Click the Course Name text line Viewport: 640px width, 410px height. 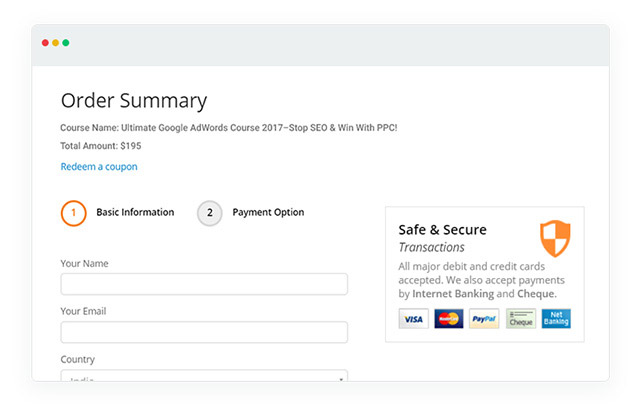pos(229,128)
